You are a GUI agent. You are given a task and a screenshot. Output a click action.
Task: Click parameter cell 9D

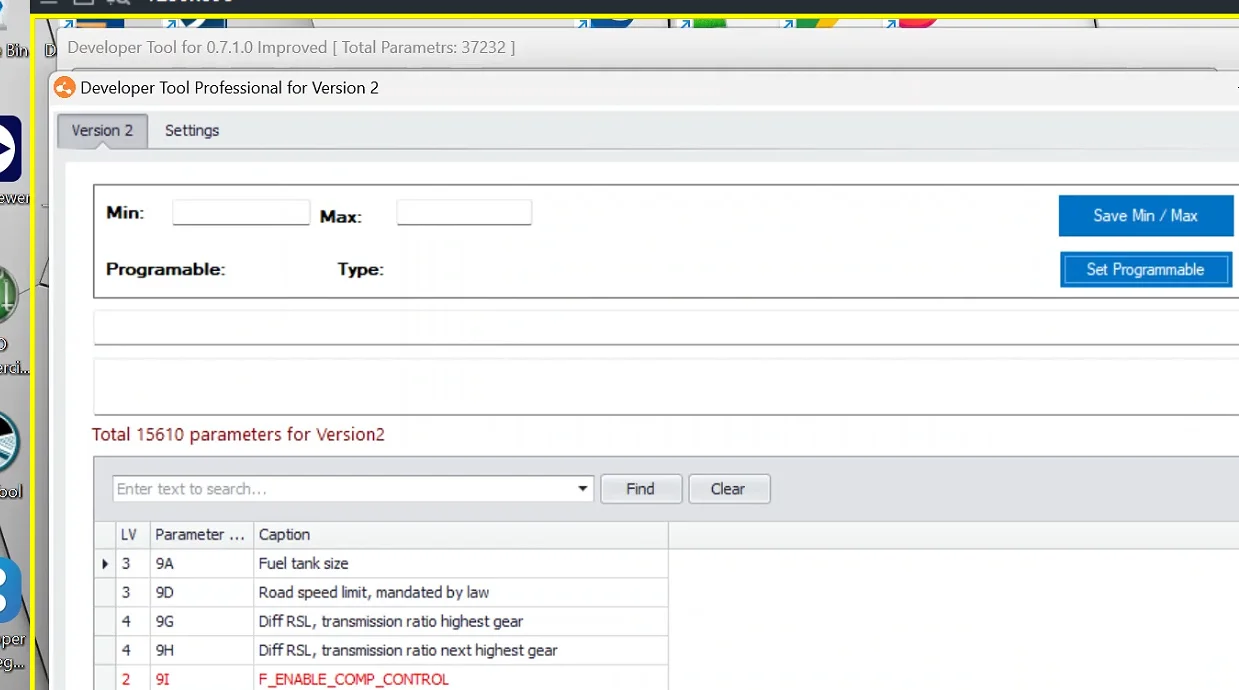click(x=201, y=592)
